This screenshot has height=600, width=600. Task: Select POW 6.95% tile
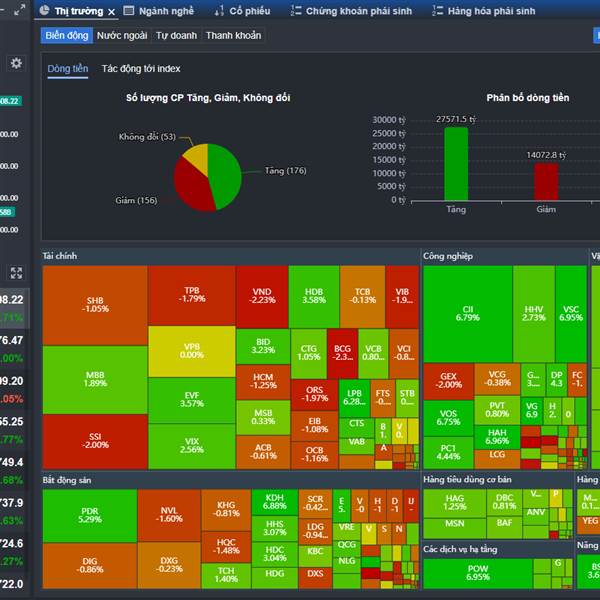click(478, 573)
